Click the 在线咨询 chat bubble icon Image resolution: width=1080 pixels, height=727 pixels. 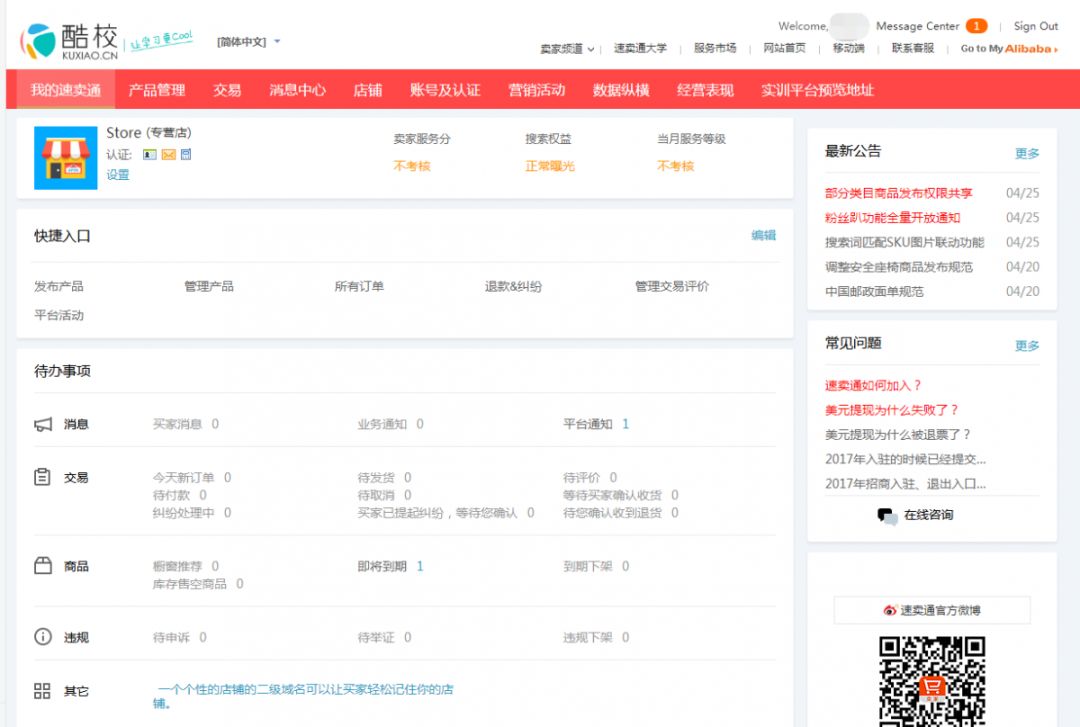tap(887, 515)
